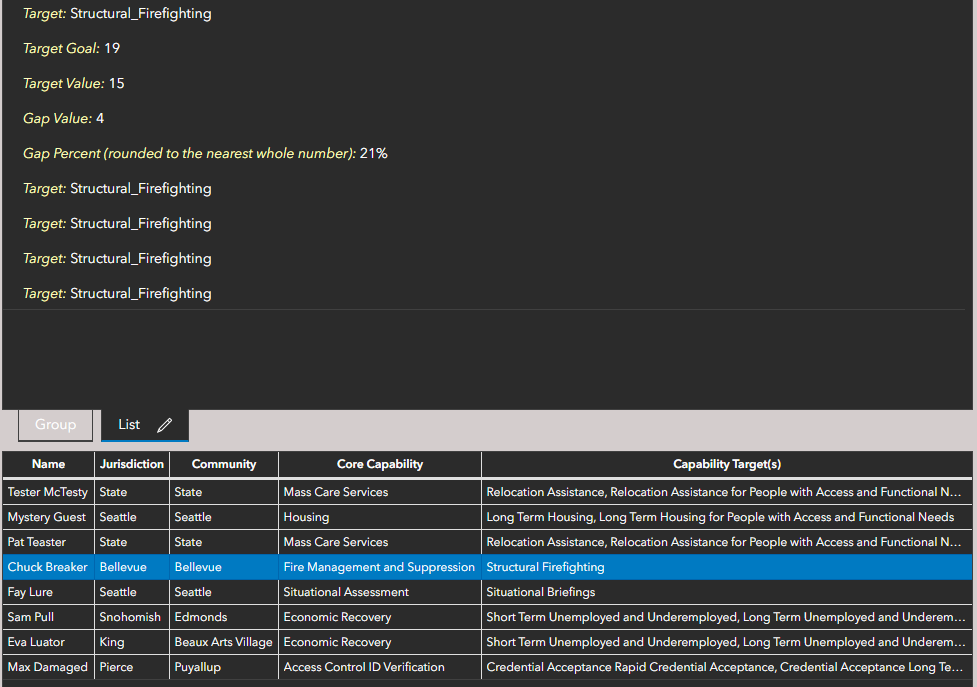Viewport: 977px width, 687px height.
Task: Select the Max Damaged row
Action: point(46,666)
